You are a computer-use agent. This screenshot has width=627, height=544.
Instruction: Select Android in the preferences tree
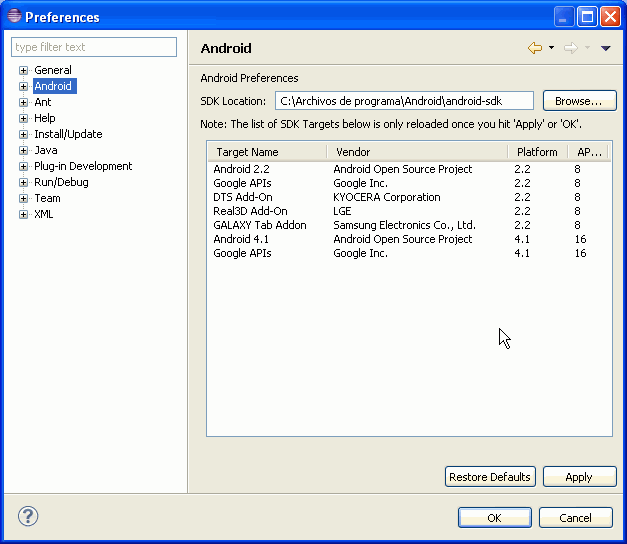pyautogui.click(x=53, y=86)
